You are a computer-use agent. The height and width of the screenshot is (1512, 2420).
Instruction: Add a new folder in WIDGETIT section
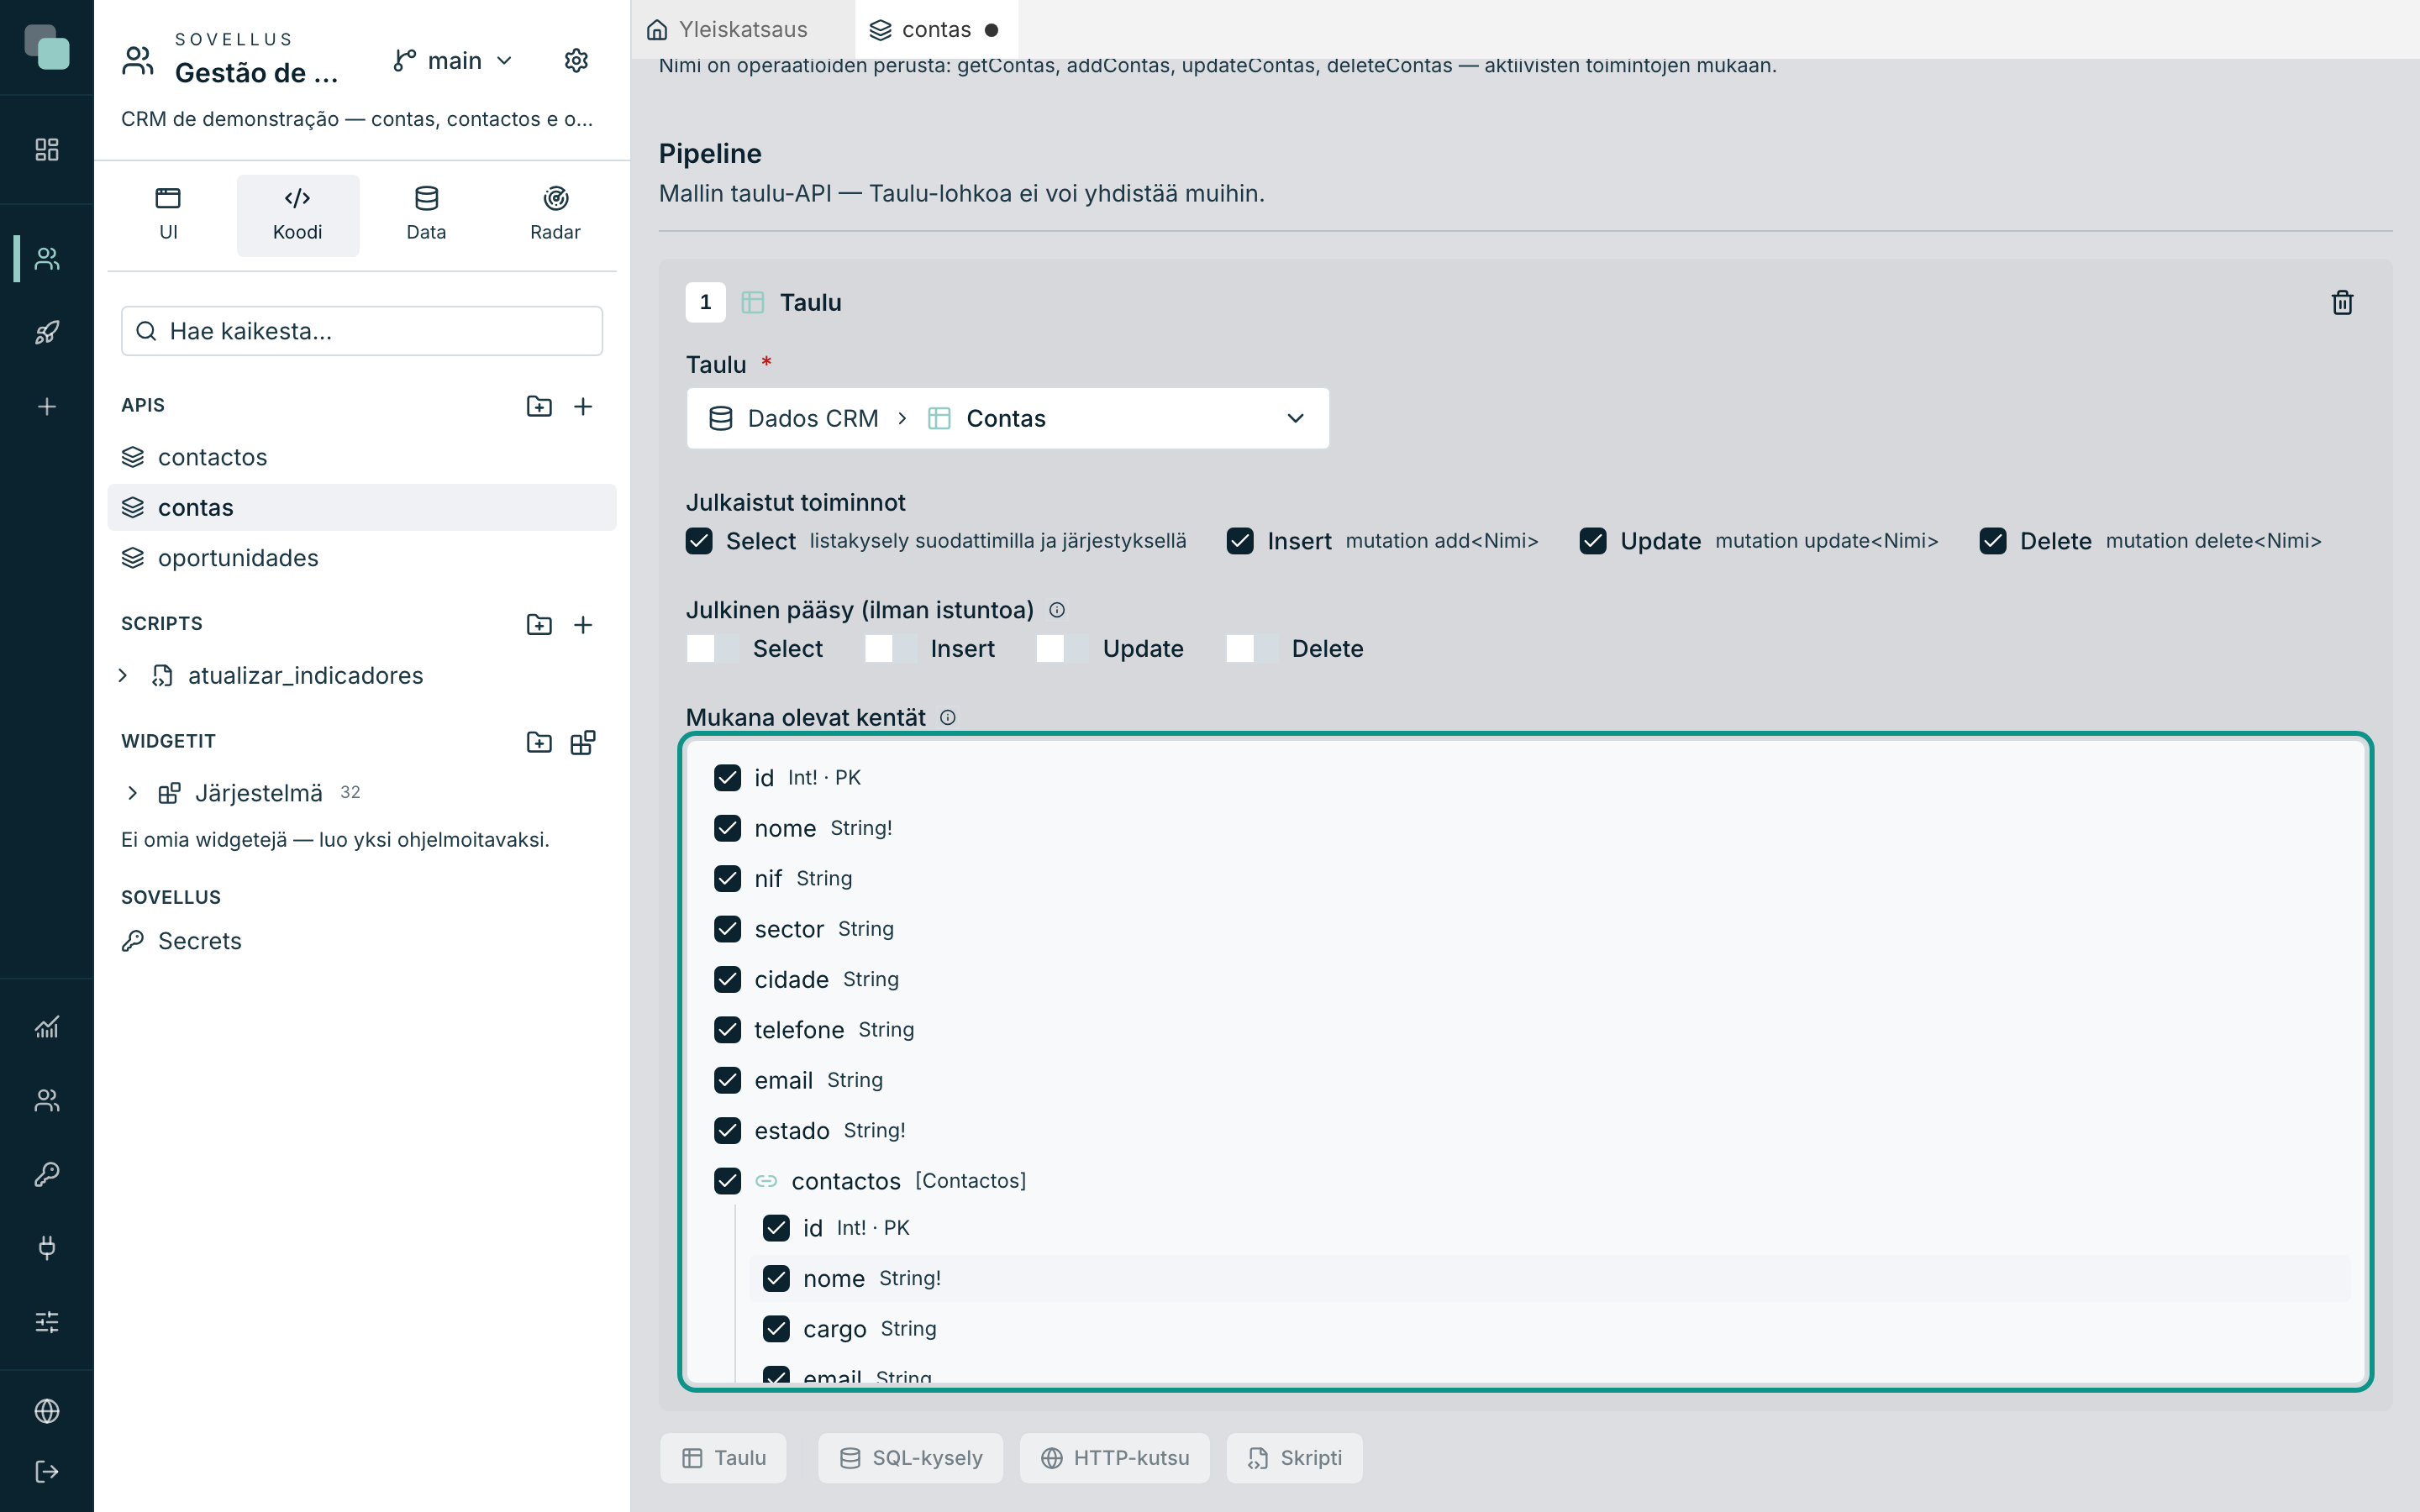pyautogui.click(x=539, y=742)
